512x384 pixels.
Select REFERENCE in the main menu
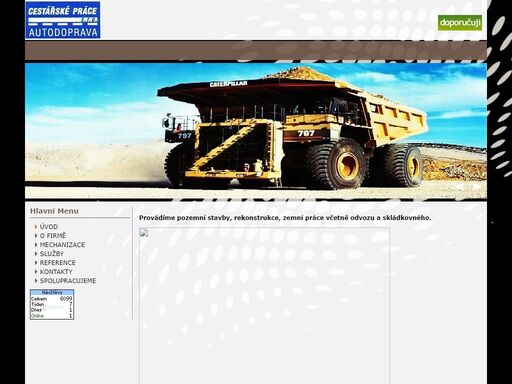58,263
